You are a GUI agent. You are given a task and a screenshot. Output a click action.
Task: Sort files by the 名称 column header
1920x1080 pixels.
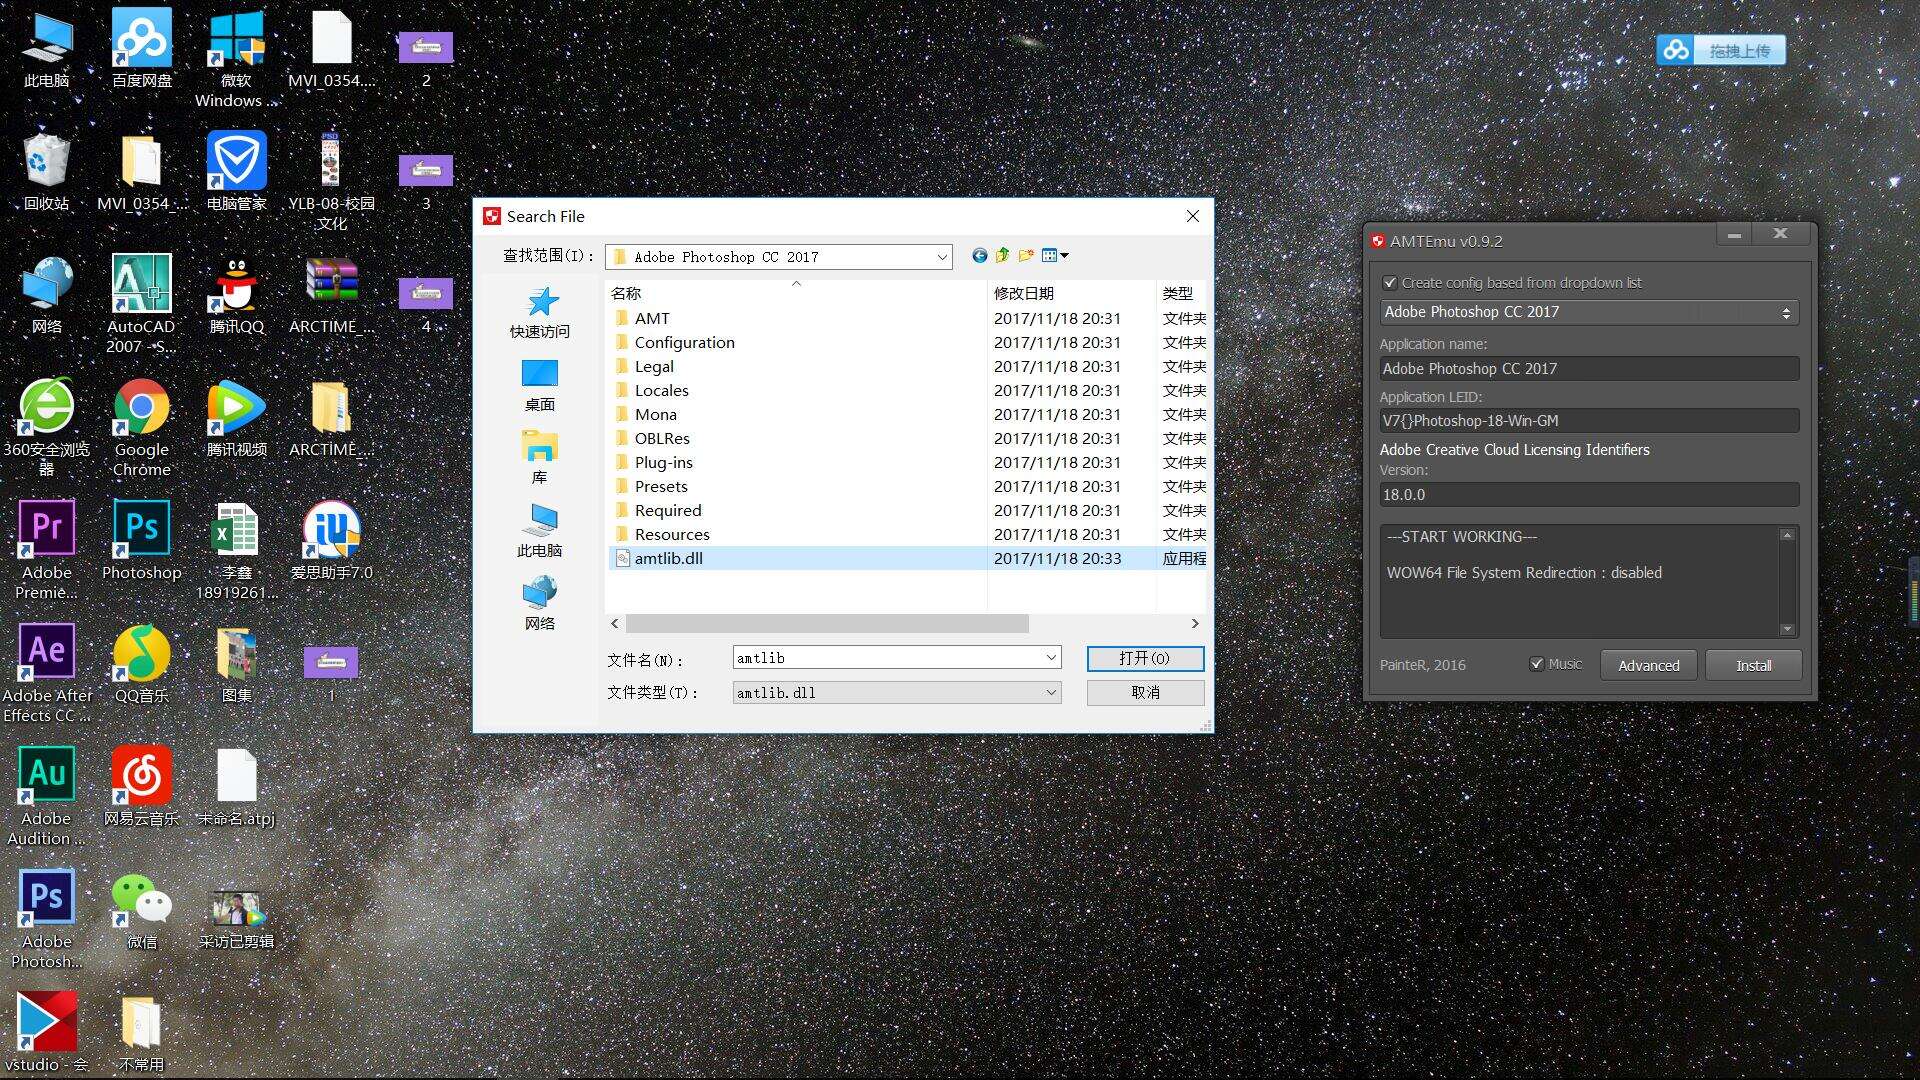tap(796, 293)
